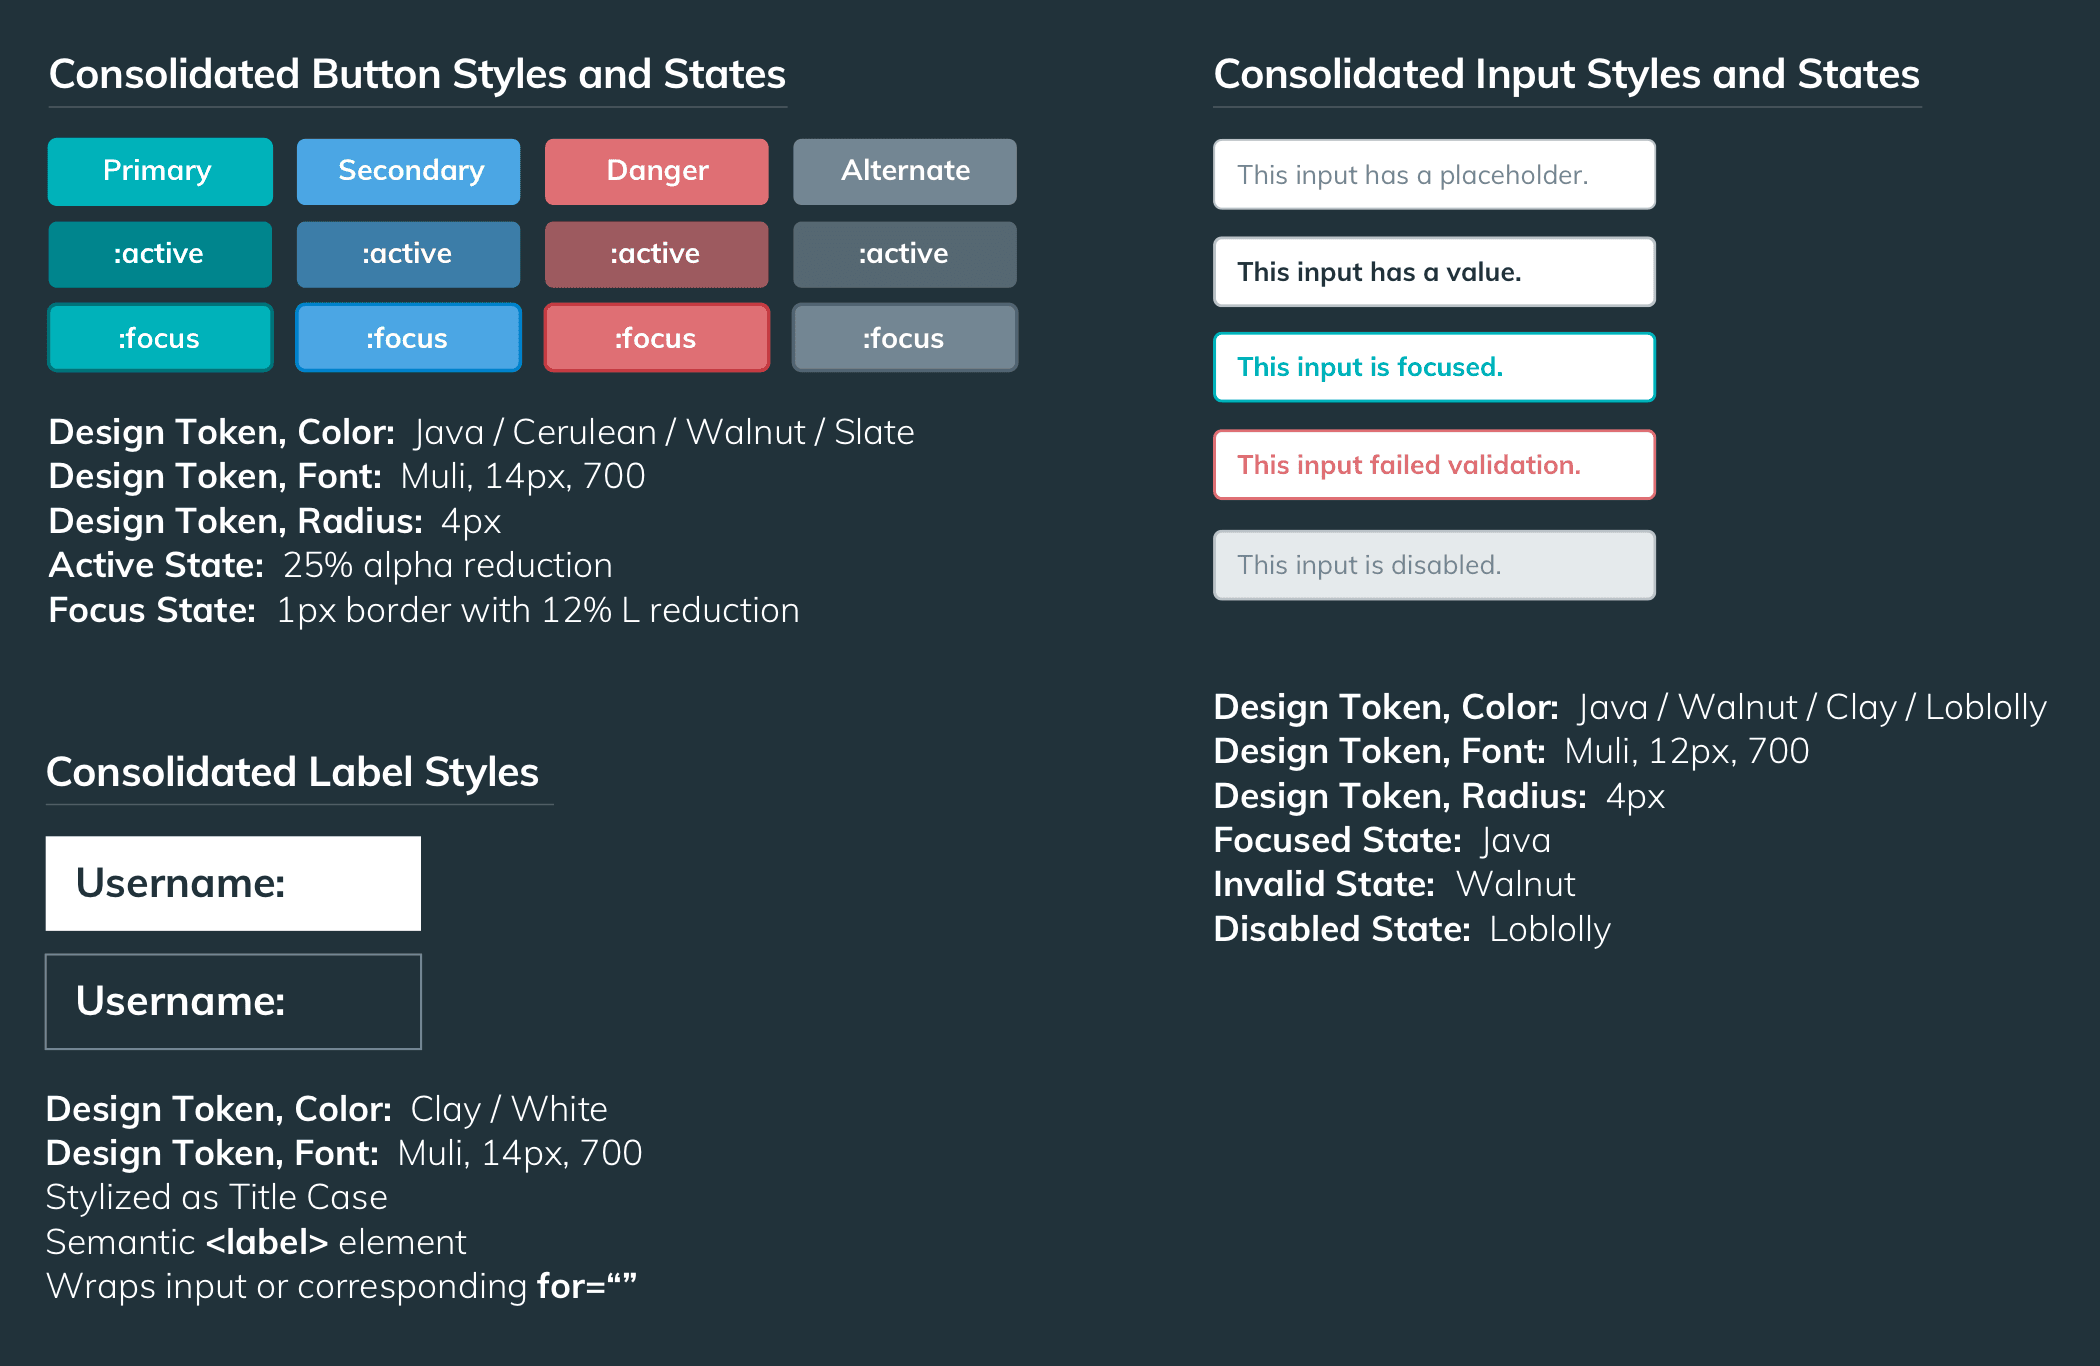Click the red Danger button

click(x=656, y=171)
